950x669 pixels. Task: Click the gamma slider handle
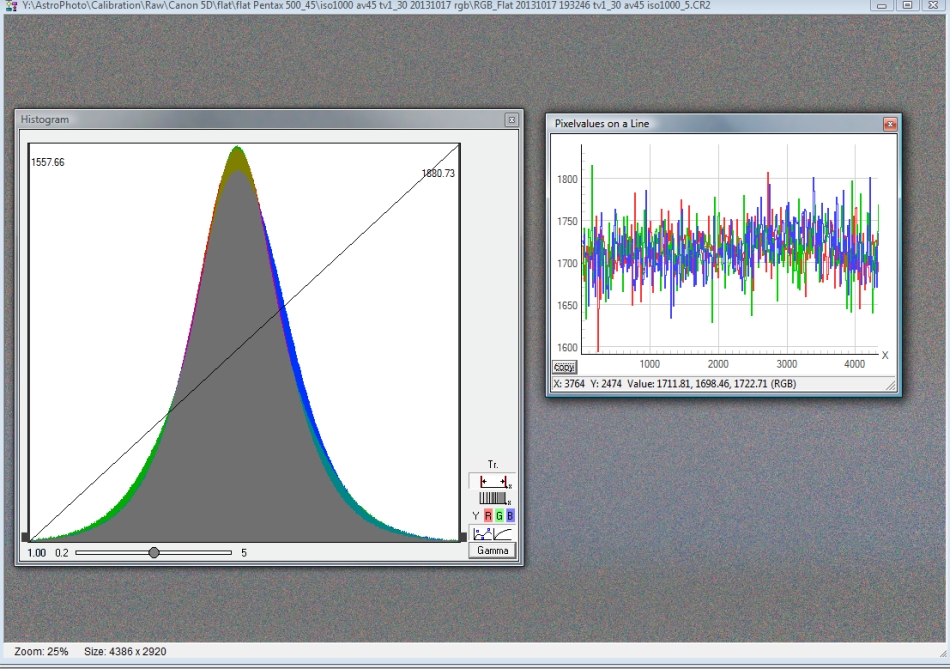(x=154, y=552)
